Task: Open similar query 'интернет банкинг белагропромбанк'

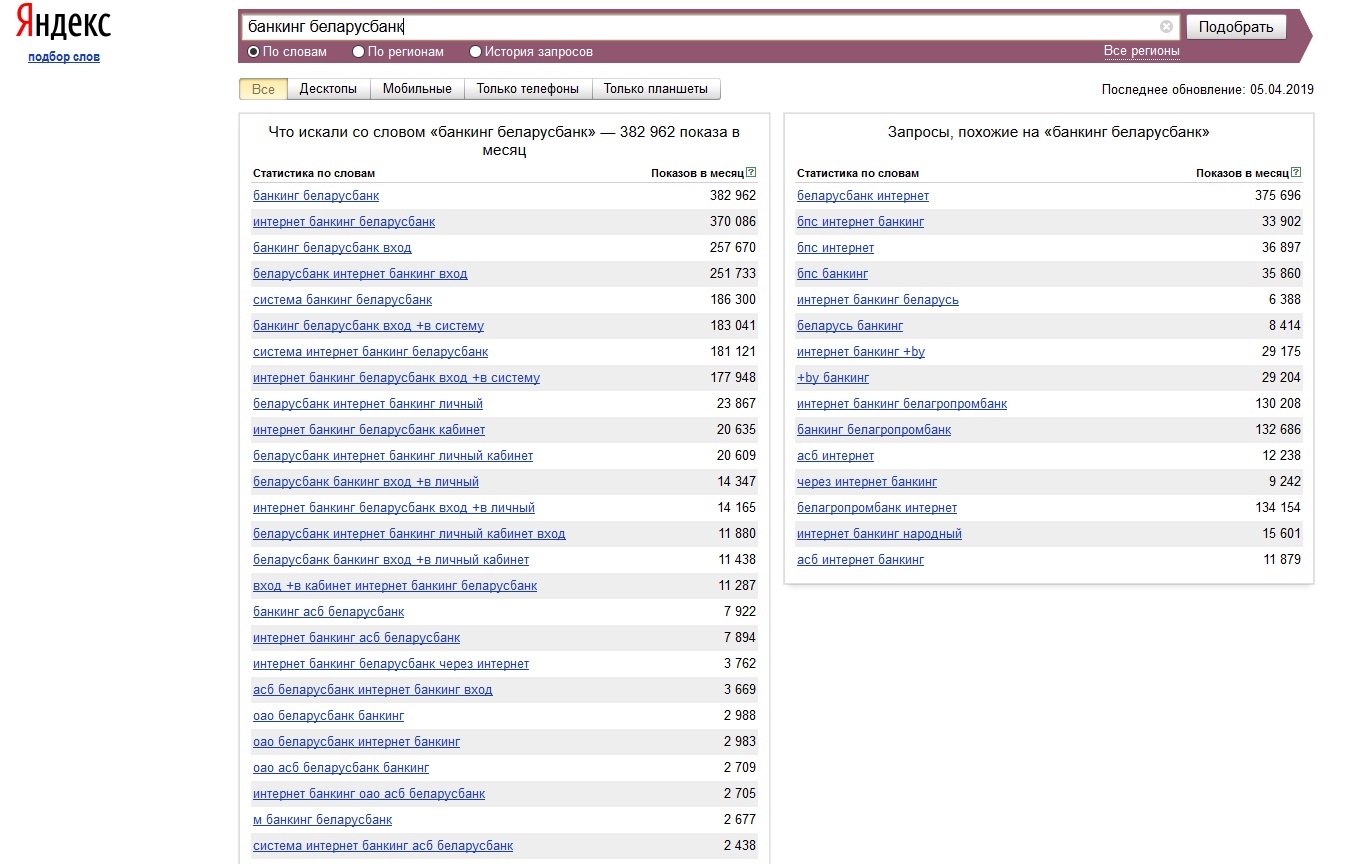Action: pyautogui.click(x=902, y=404)
